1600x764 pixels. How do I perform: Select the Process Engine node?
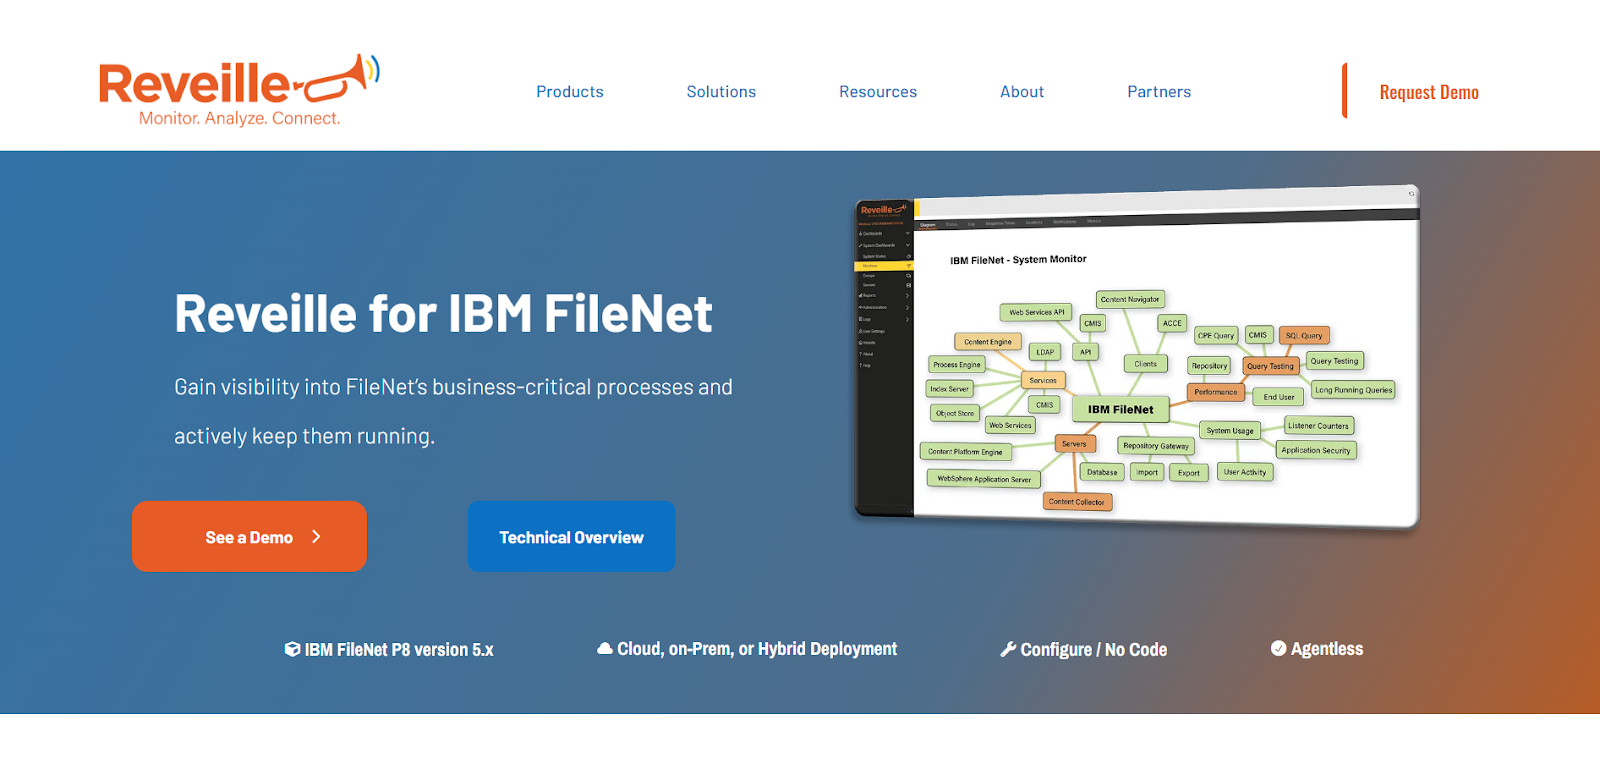[x=957, y=365]
